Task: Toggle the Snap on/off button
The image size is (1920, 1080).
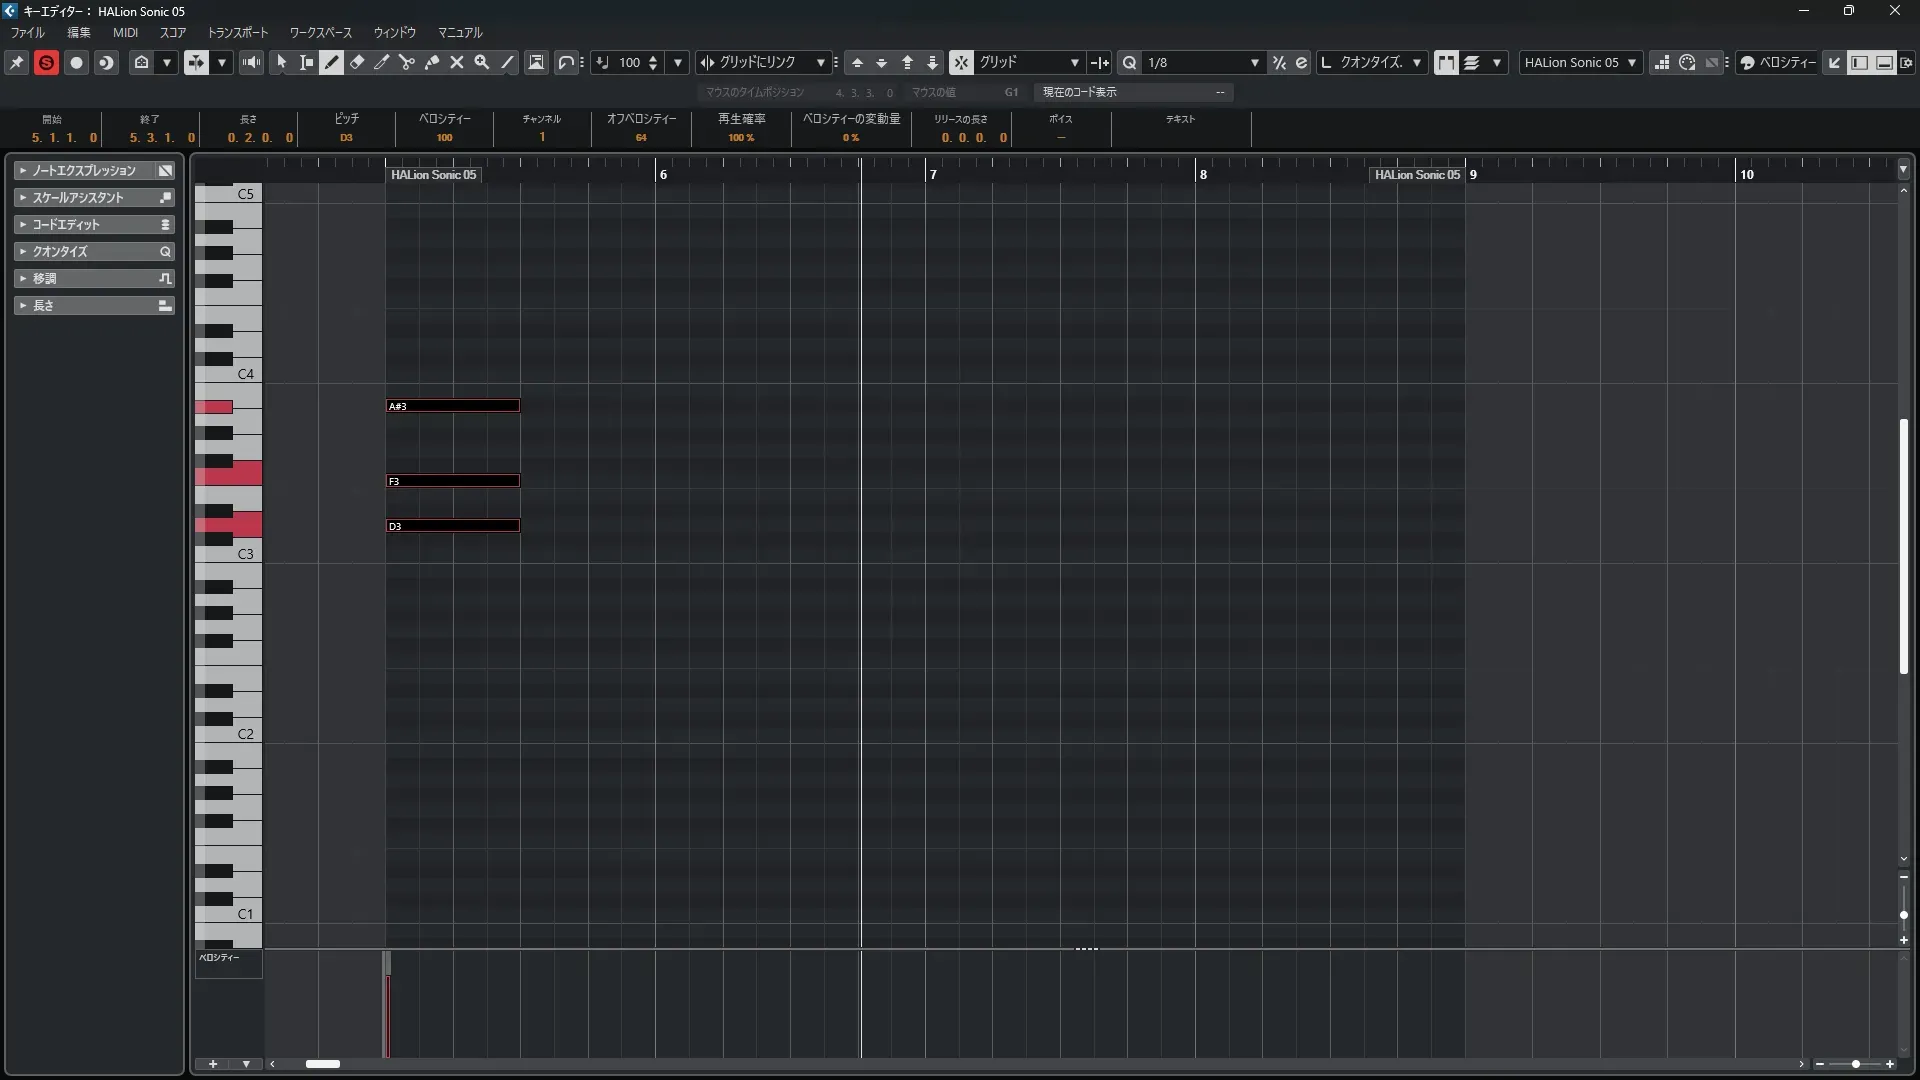Action: [960, 62]
